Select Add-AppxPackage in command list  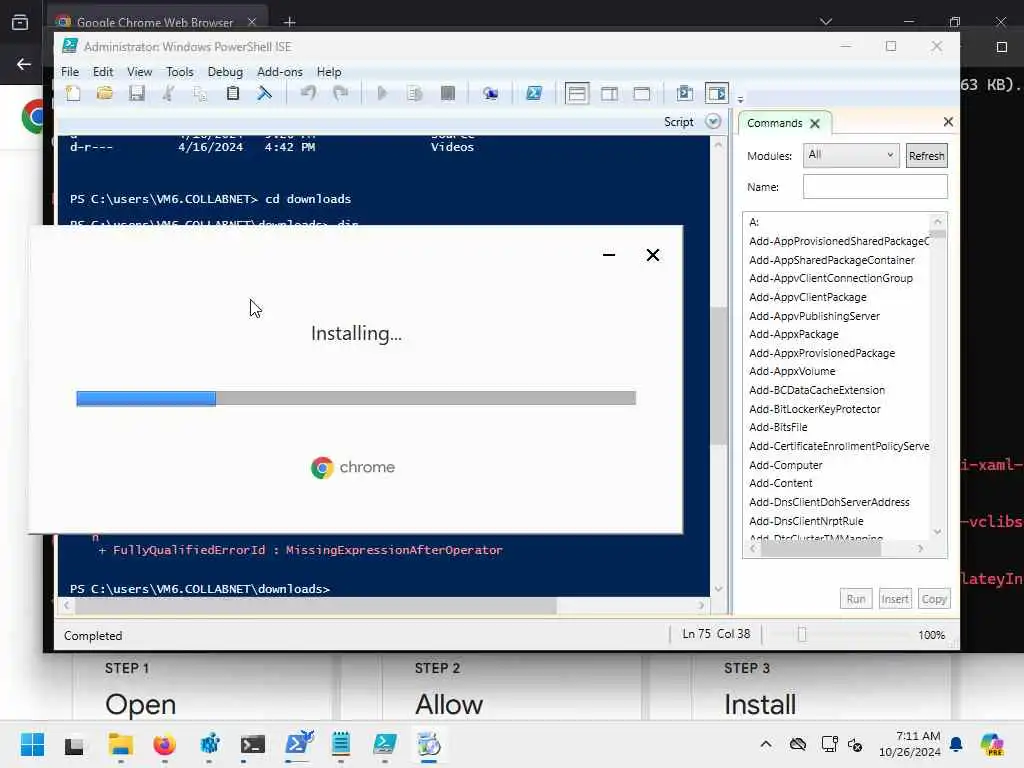pos(793,334)
